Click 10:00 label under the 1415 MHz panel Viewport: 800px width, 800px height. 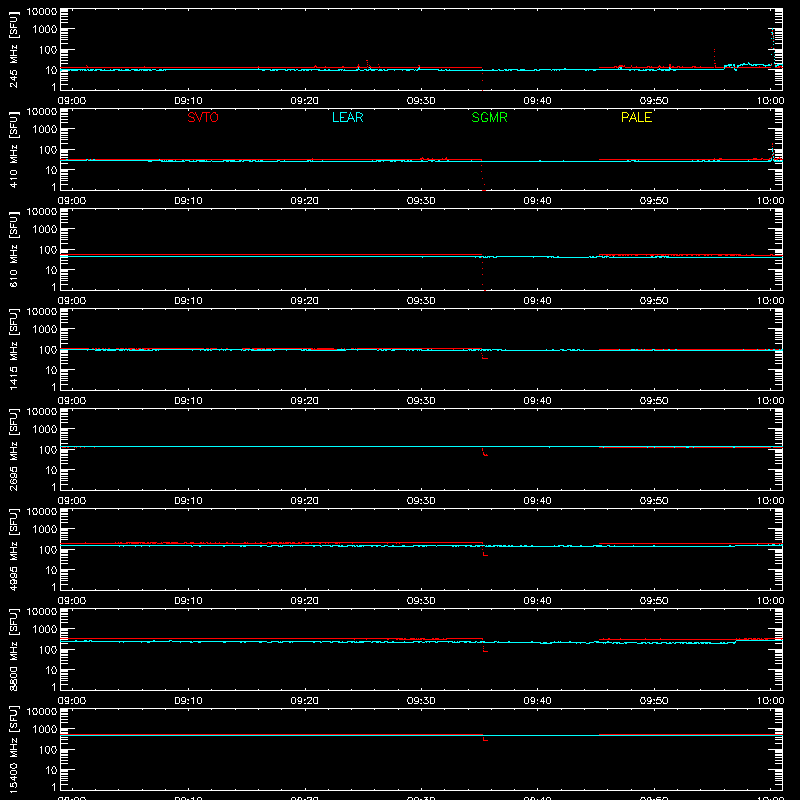tap(770, 401)
